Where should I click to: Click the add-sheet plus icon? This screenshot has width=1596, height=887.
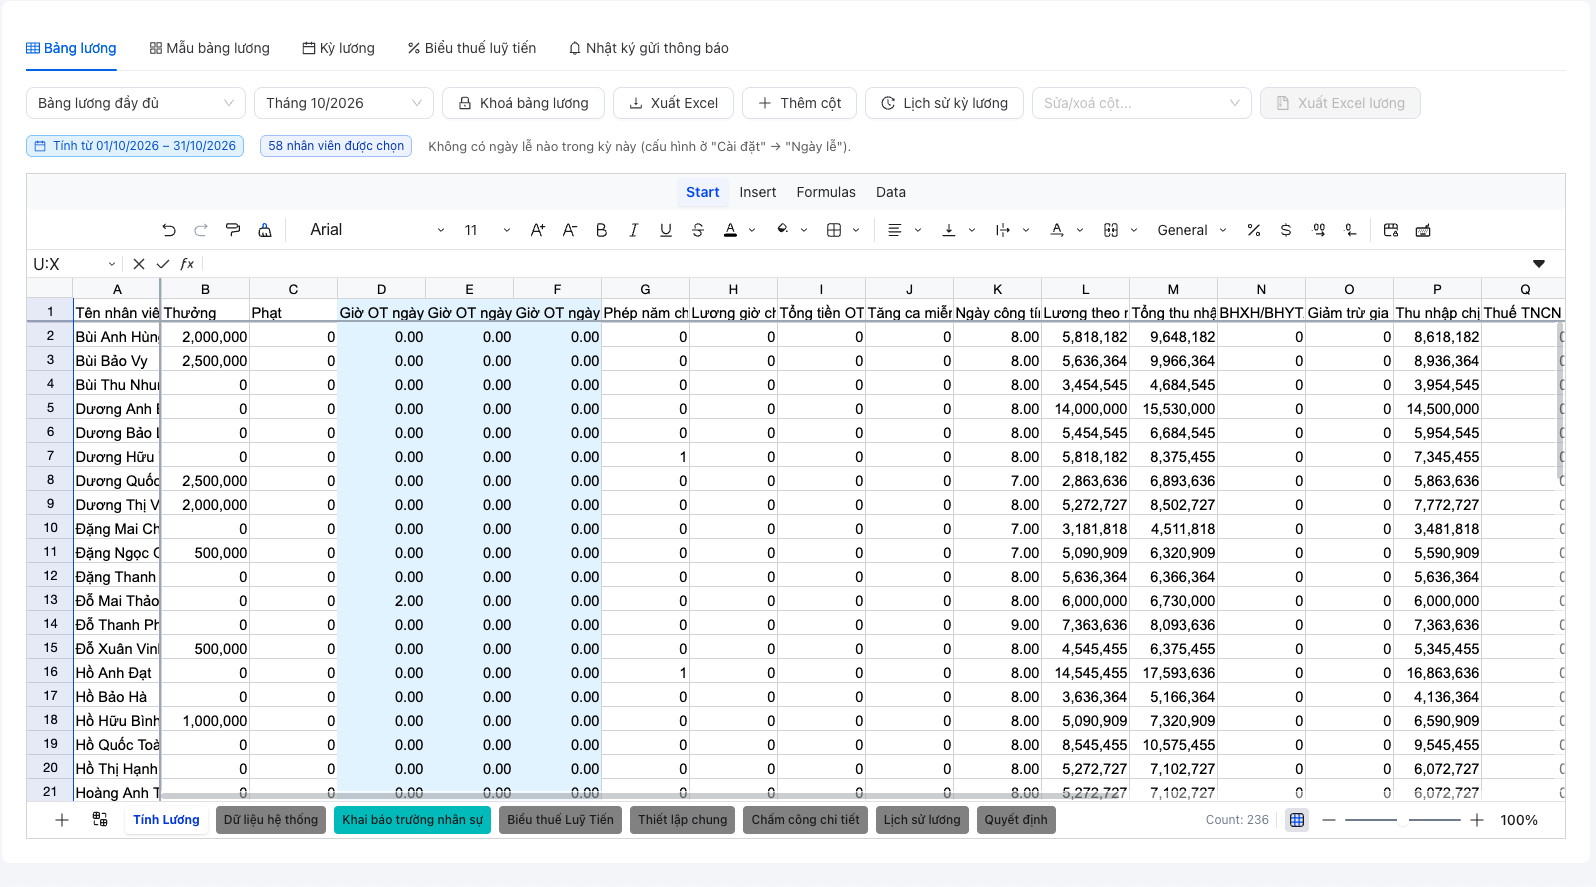point(62,820)
